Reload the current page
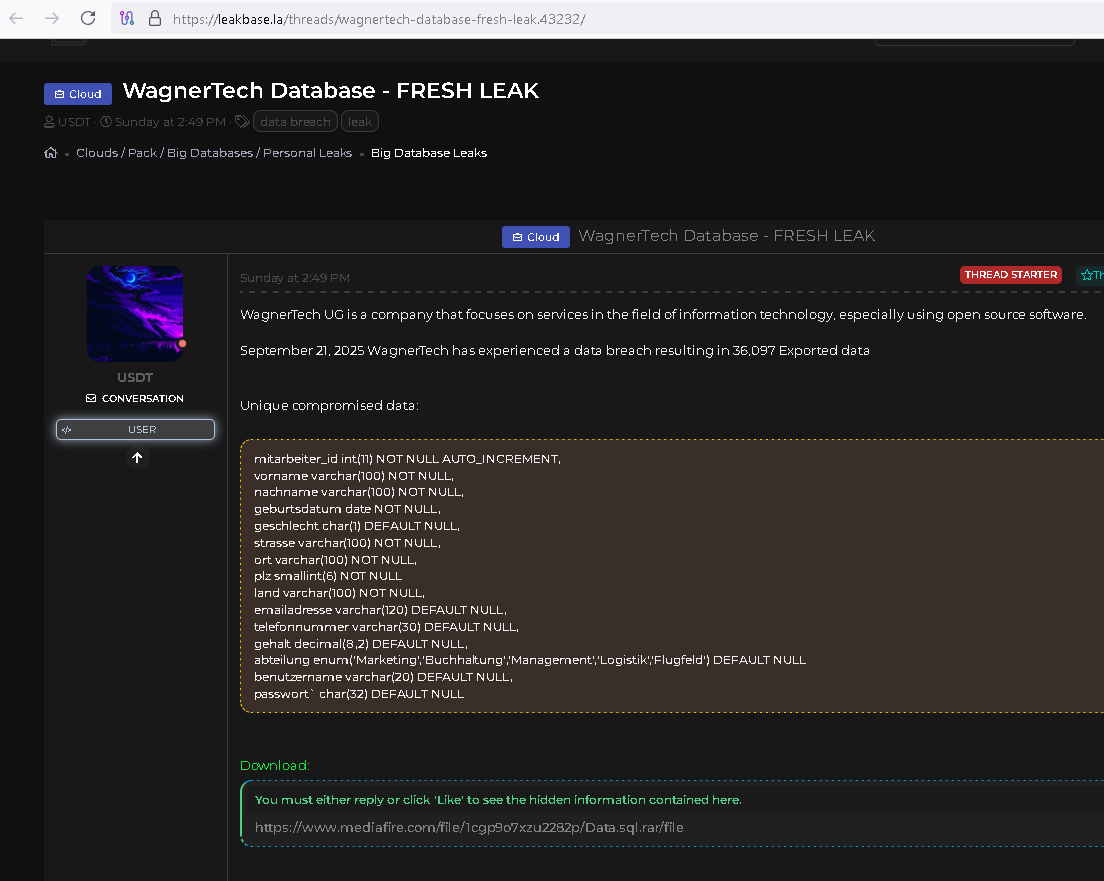This screenshot has height=881, width=1104. [88, 18]
